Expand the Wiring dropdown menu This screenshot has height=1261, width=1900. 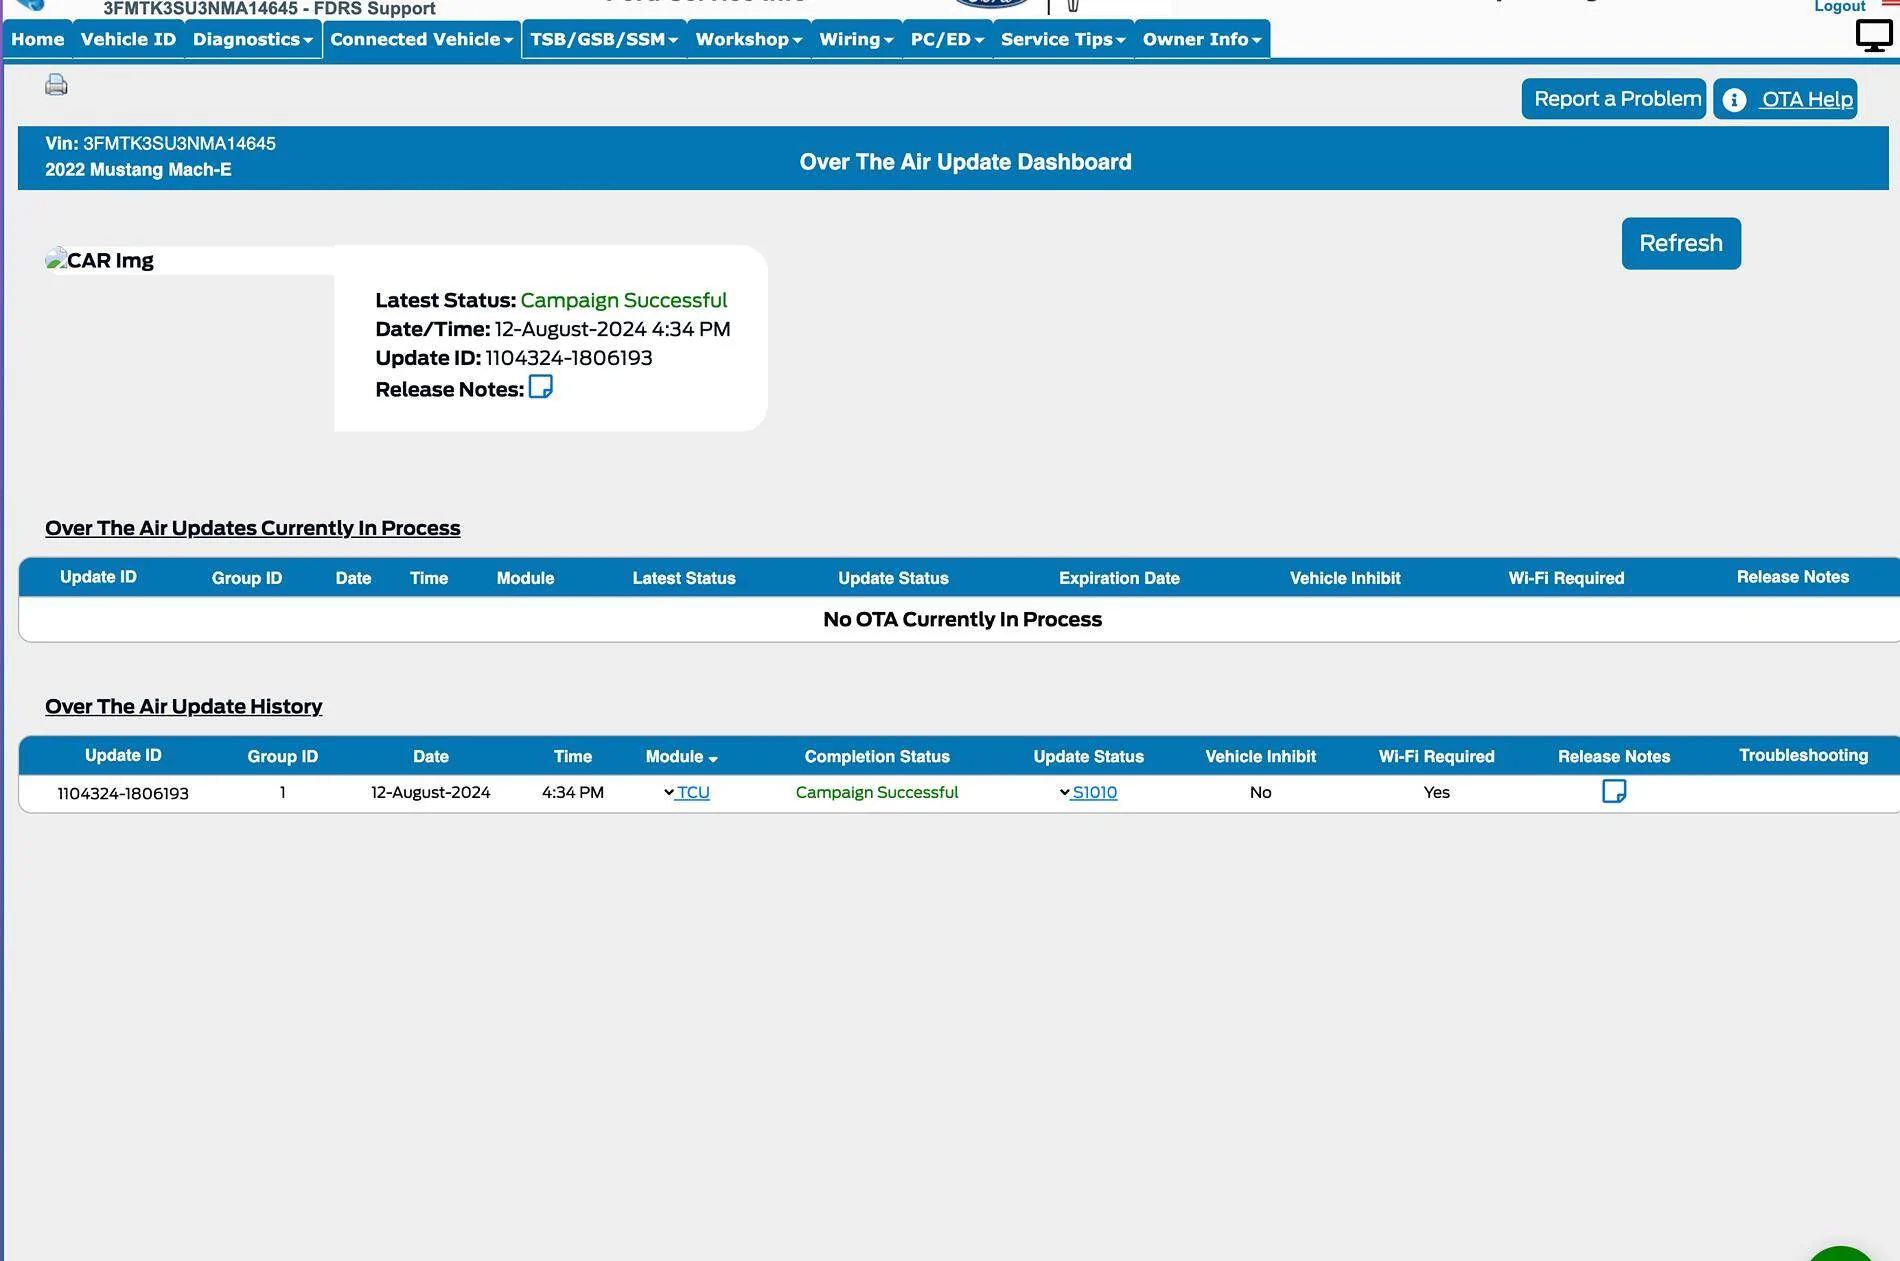click(x=856, y=39)
